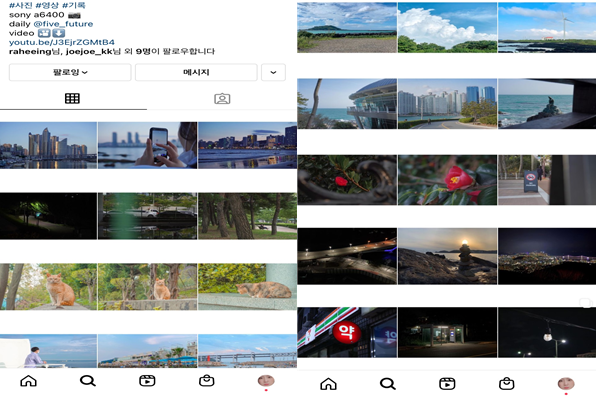596x398 pixels.
Task: Open the red camellia flower close-up photo
Action: 447,180
